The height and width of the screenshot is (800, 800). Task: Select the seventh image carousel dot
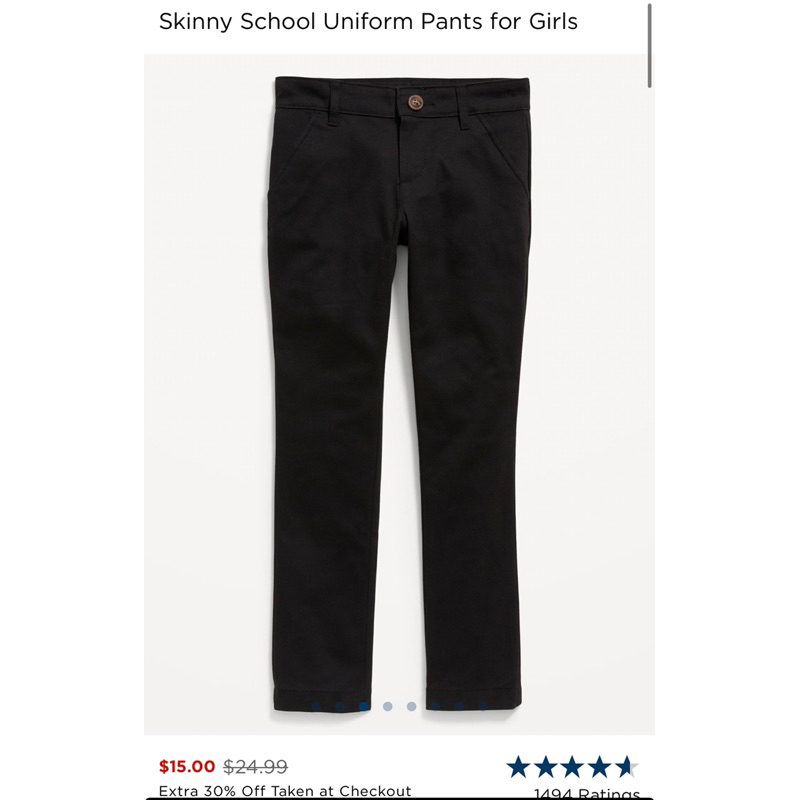(x=460, y=706)
